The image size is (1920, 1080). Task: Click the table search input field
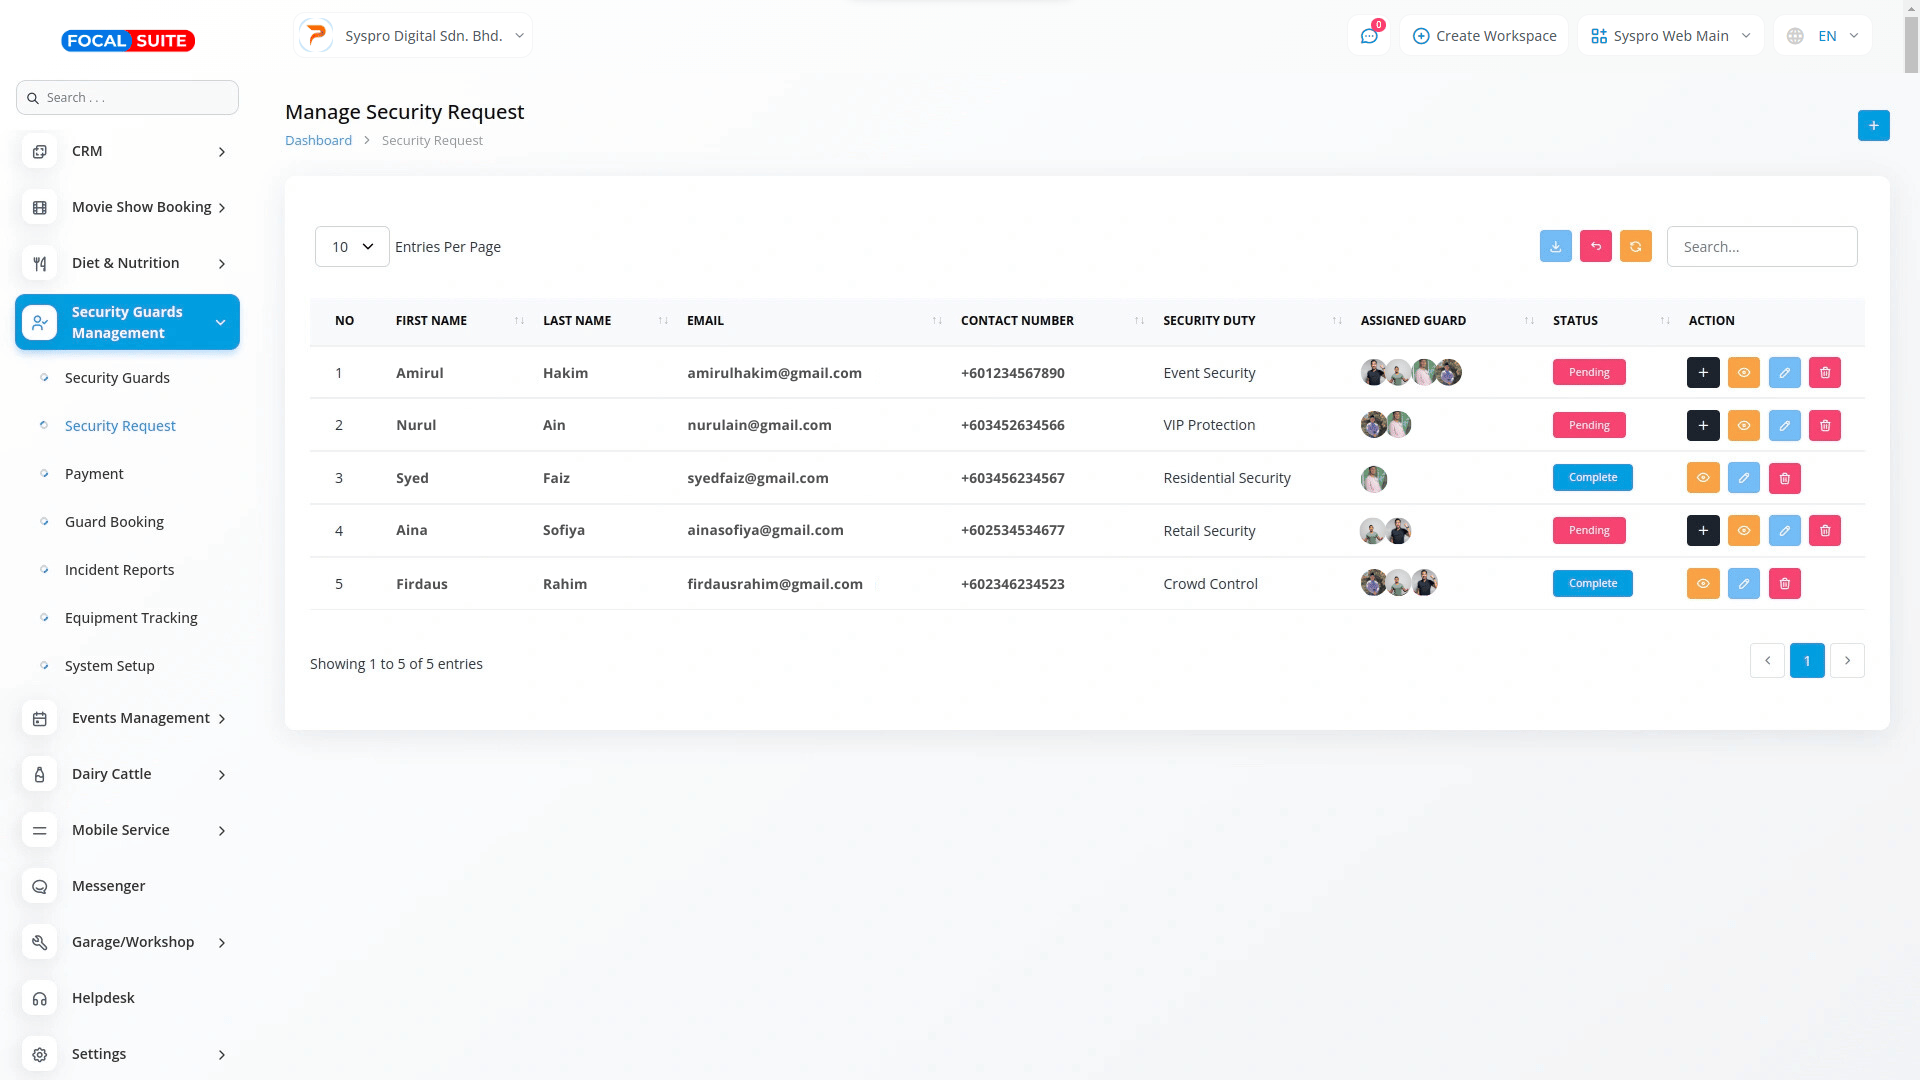(x=1761, y=247)
